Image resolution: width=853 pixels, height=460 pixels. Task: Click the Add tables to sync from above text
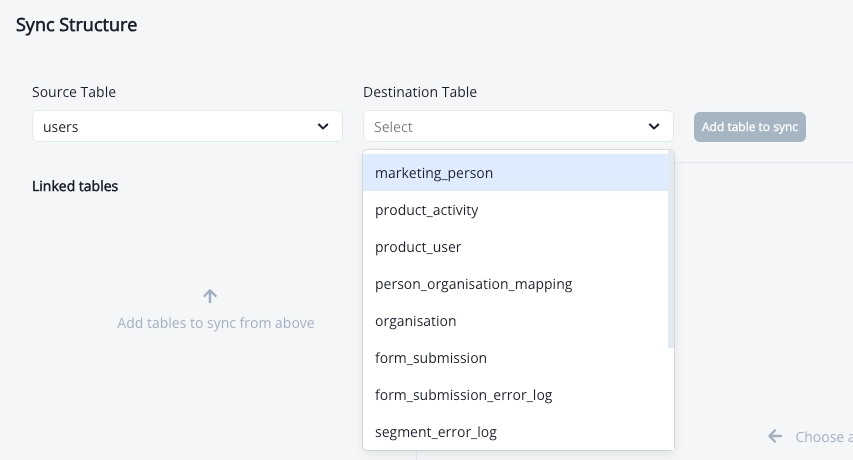click(x=215, y=323)
